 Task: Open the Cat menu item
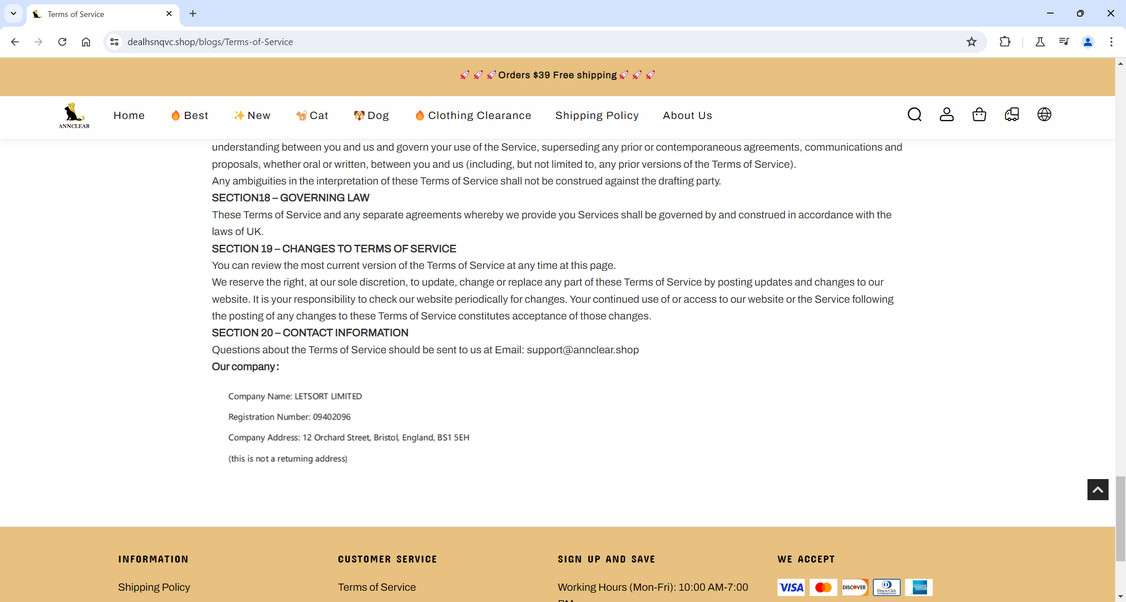pyautogui.click(x=312, y=115)
